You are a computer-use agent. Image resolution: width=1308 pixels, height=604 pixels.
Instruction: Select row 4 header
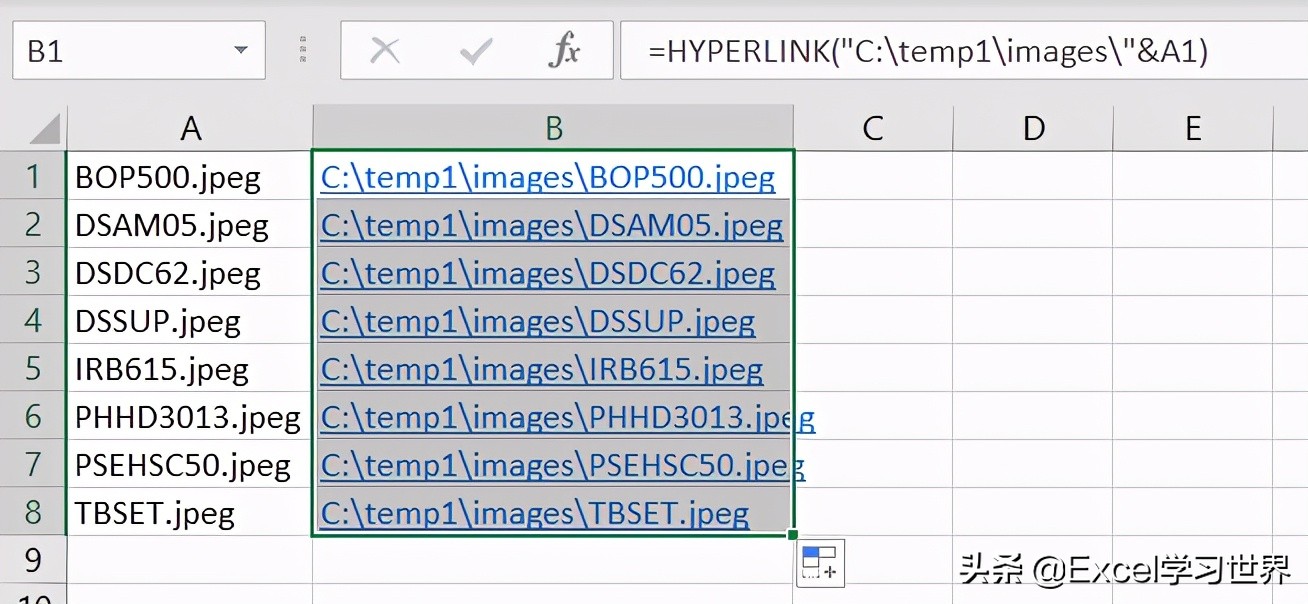(33, 320)
